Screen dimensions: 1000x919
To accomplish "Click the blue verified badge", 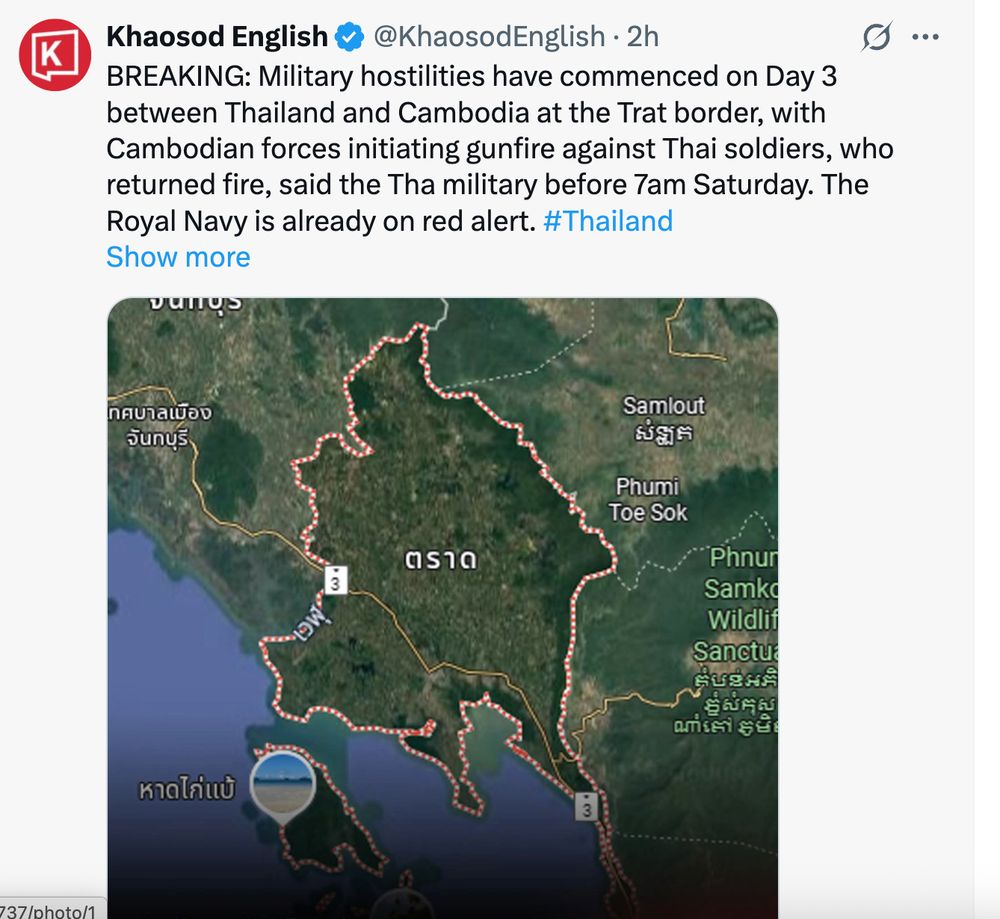I will click(x=349, y=36).
